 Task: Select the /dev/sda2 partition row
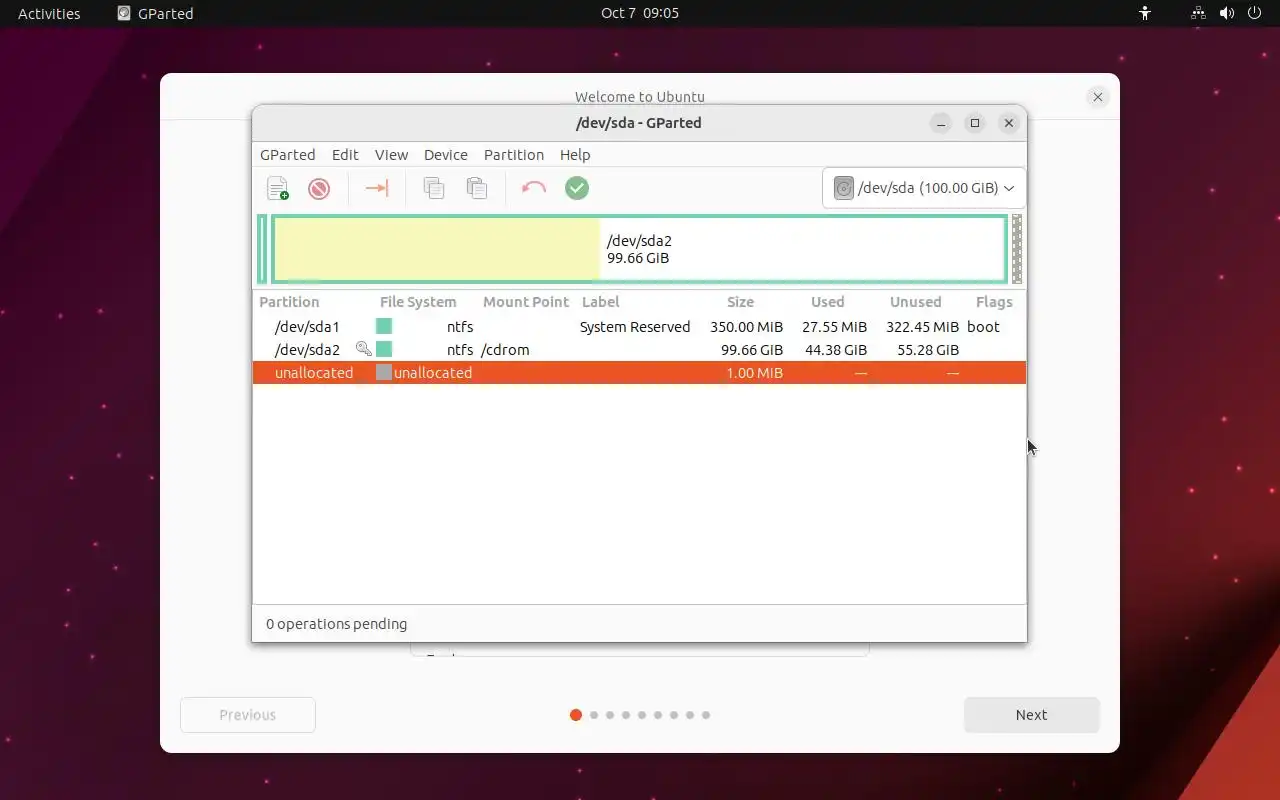[639, 350]
